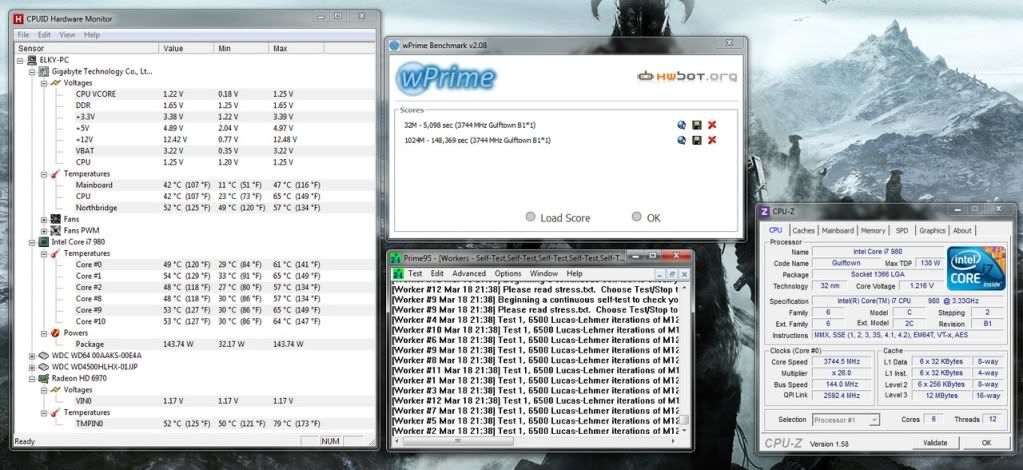Image resolution: width=1023 pixels, height=470 pixels.
Task: Switch to the Caches tab in CPU-Z
Action: tap(803, 230)
